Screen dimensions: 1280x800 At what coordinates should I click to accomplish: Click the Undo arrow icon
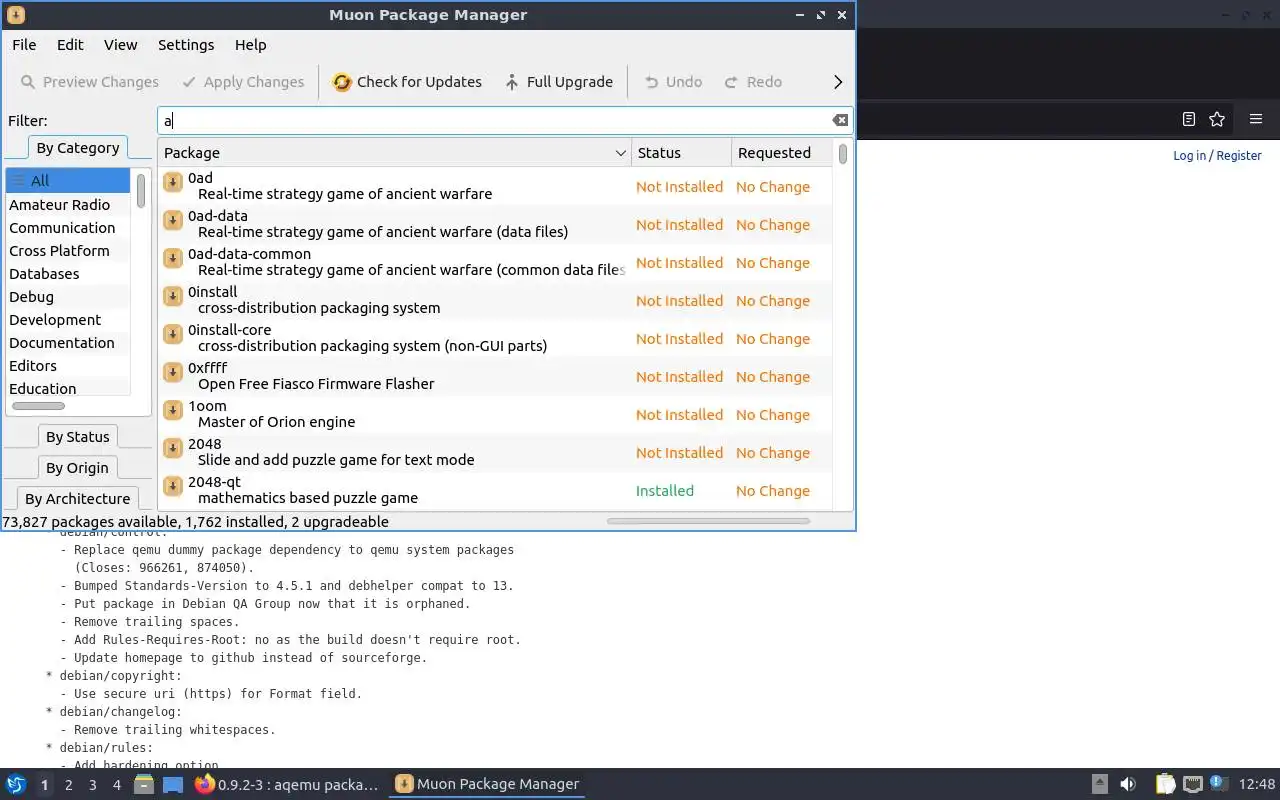click(x=651, y=82)
